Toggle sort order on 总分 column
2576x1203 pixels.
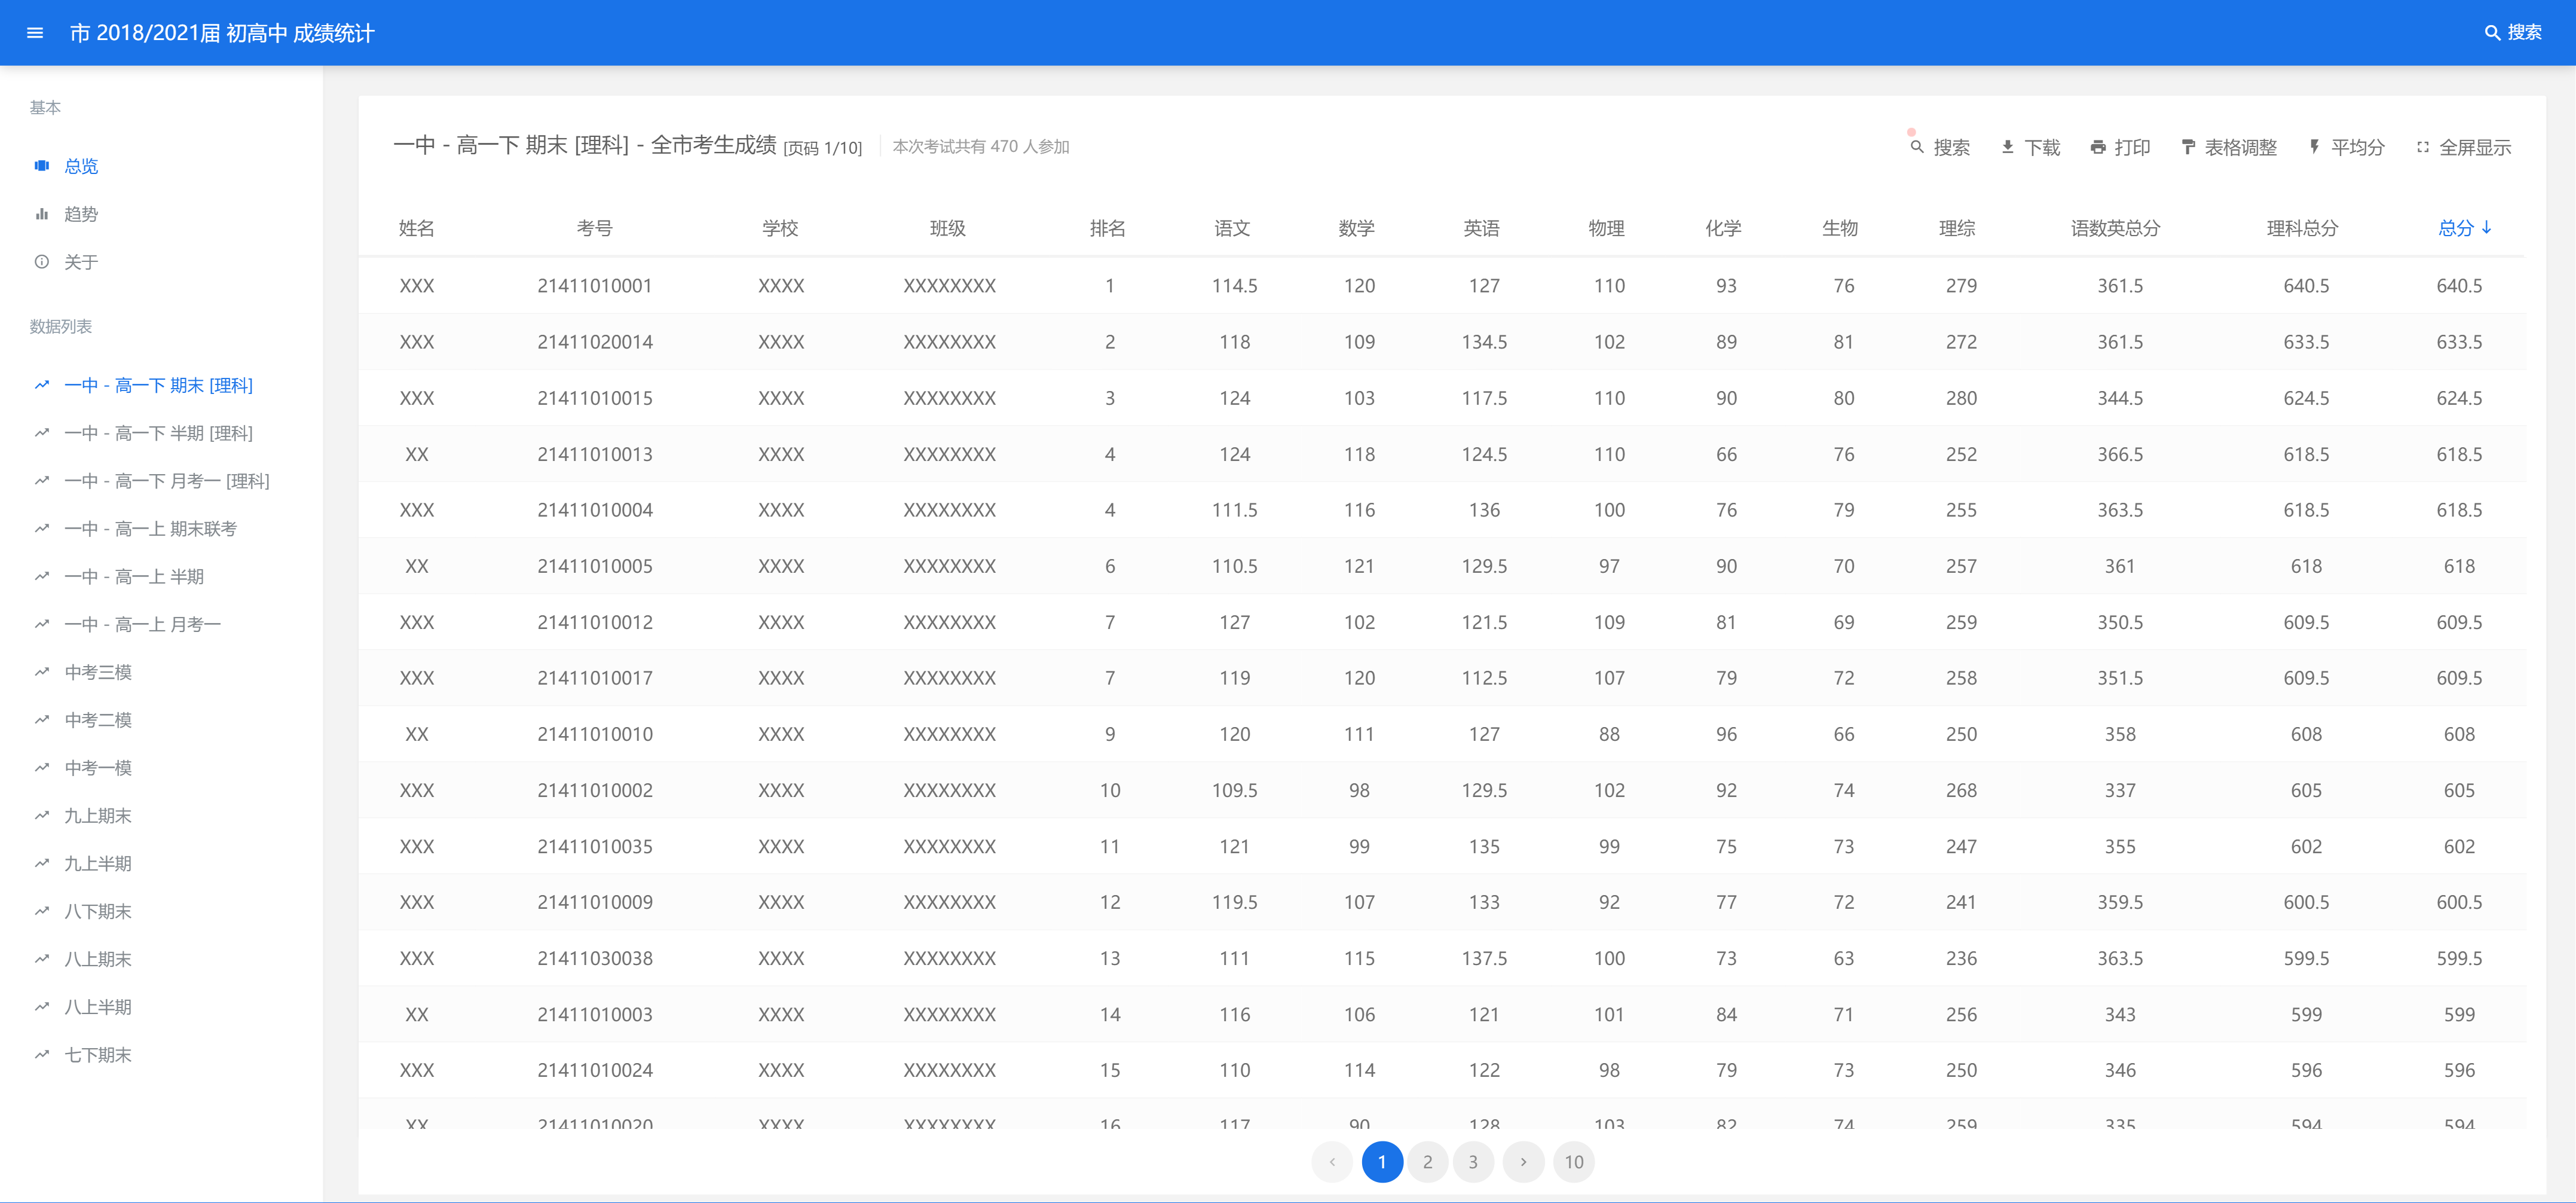2456,228
